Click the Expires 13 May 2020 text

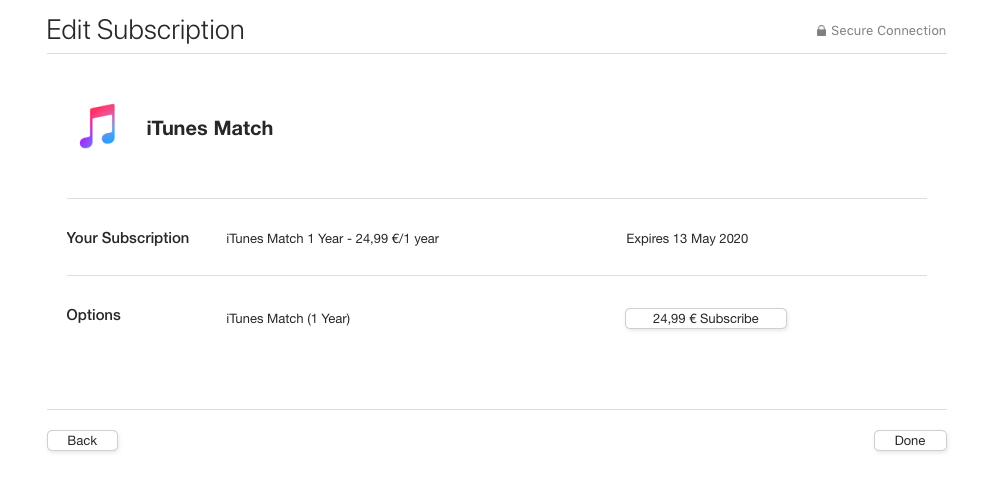(687, 239)
